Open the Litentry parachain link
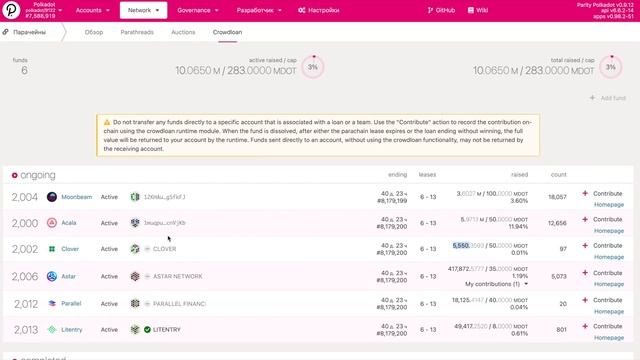The image size is (640, 360). tap(71, 330)
